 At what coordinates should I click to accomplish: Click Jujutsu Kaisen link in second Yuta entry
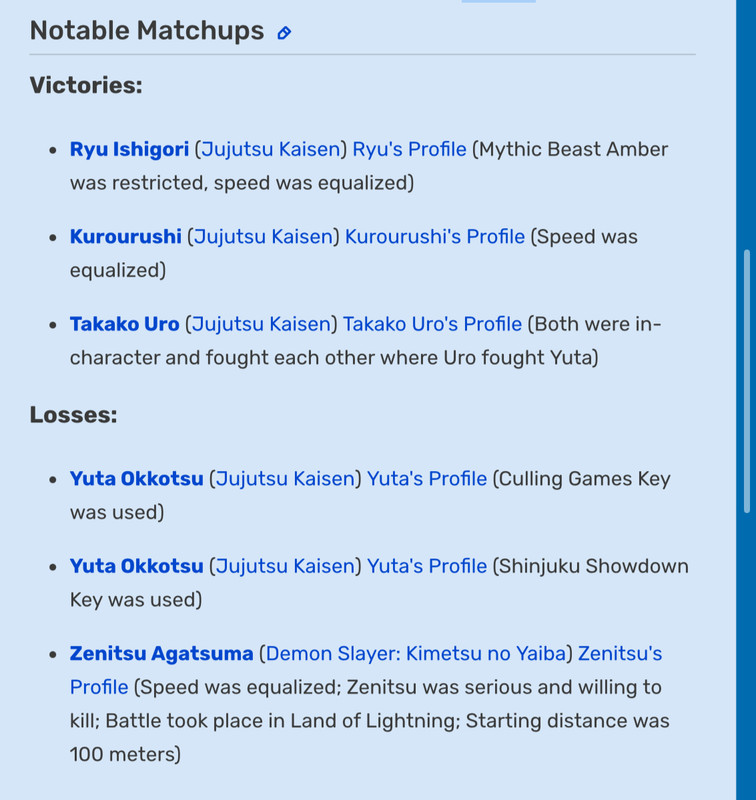[285, 566]
